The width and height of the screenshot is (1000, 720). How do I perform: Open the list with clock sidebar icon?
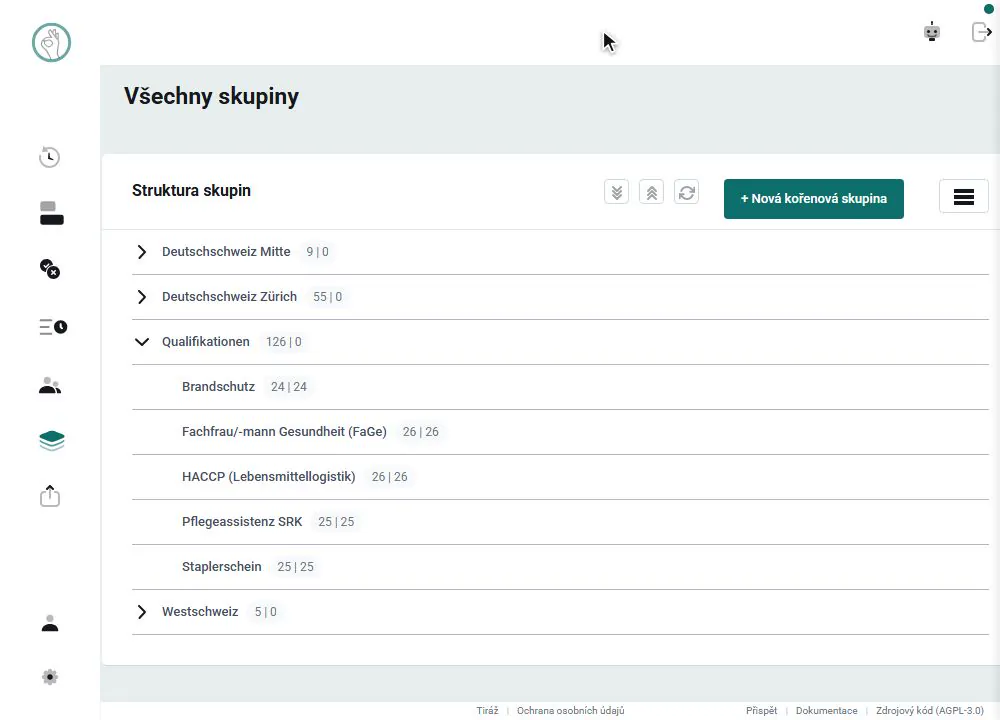click(53, 327)
